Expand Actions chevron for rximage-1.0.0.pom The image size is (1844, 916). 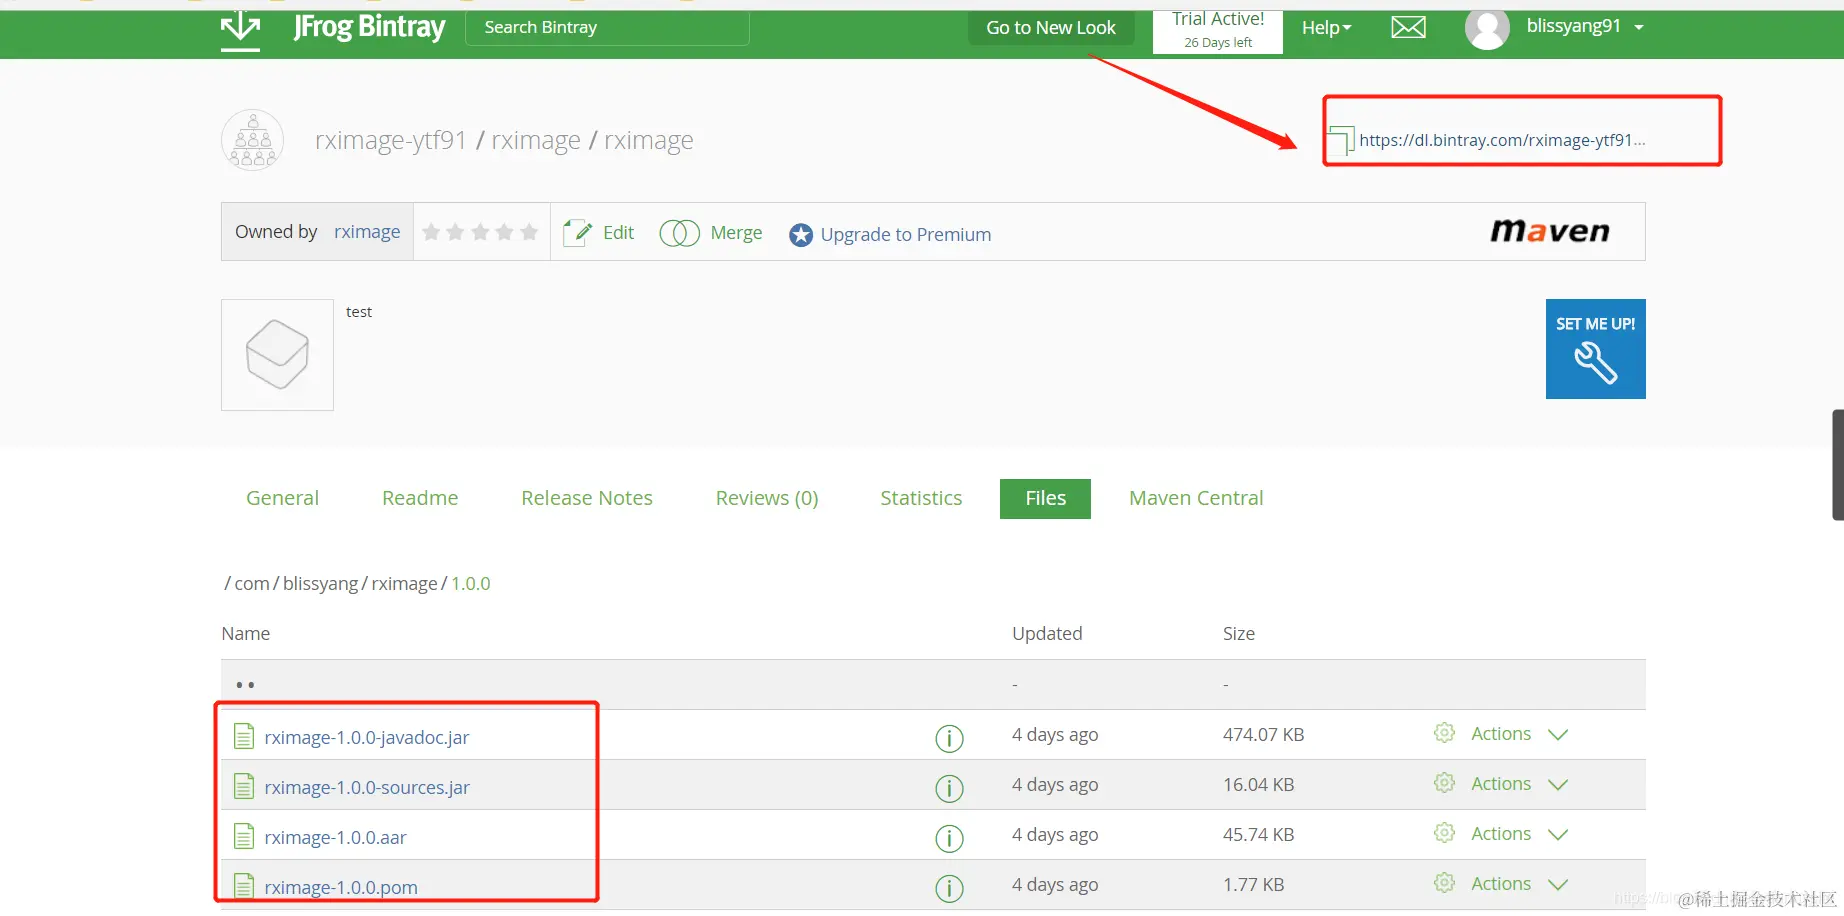[x=1557, y=885]
